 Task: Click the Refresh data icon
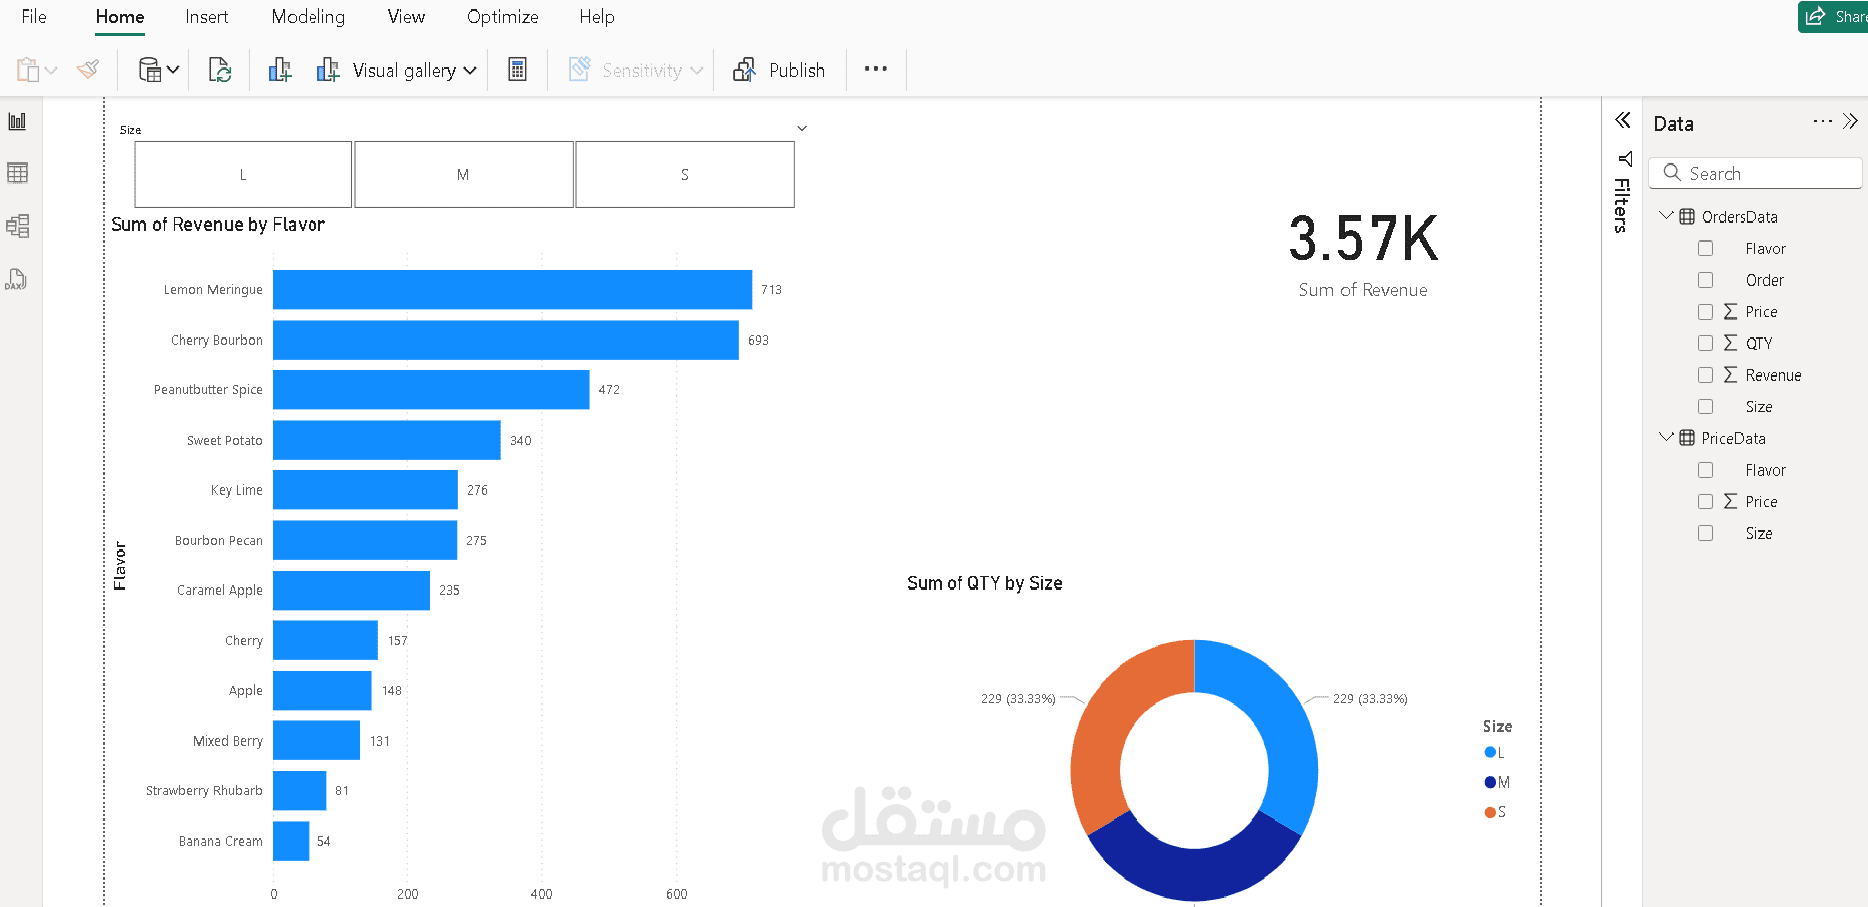coord(219,70)
